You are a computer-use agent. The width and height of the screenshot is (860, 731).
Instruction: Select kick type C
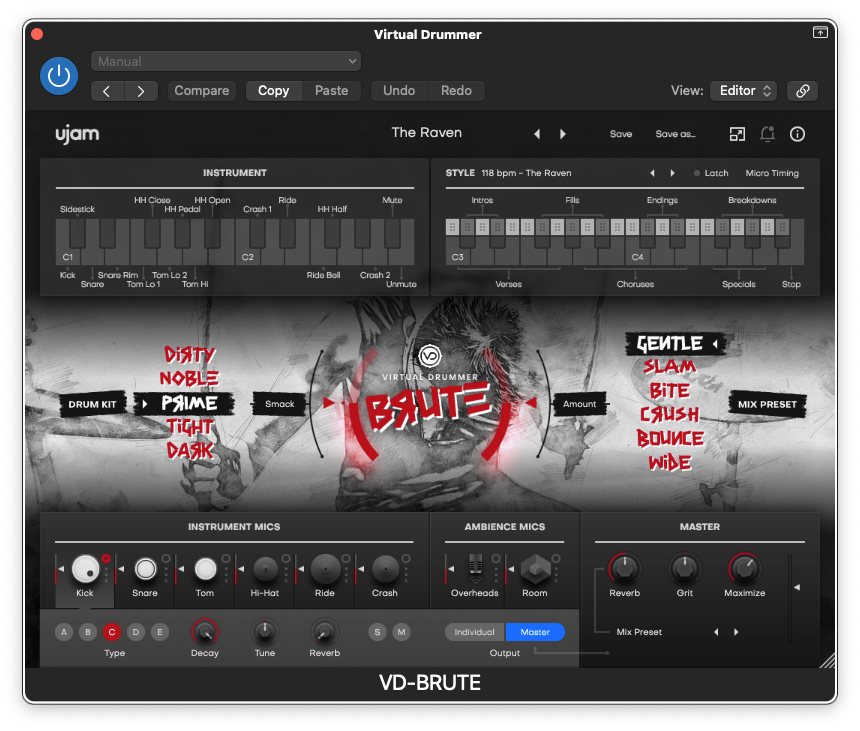coord(112,632)
